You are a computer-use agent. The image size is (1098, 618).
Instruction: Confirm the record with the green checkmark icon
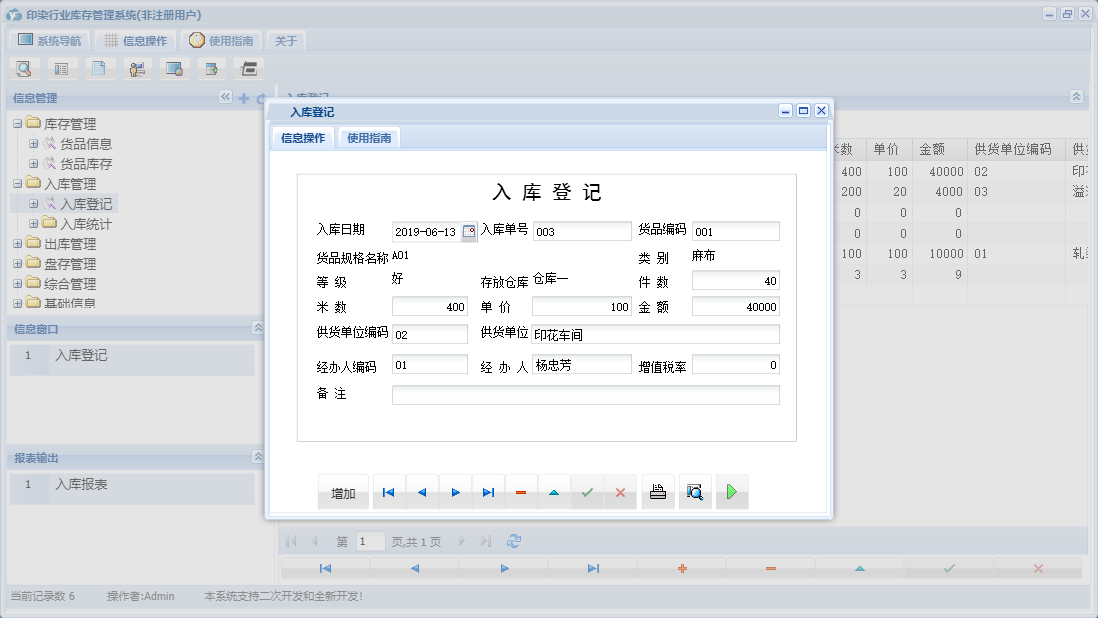587,491
